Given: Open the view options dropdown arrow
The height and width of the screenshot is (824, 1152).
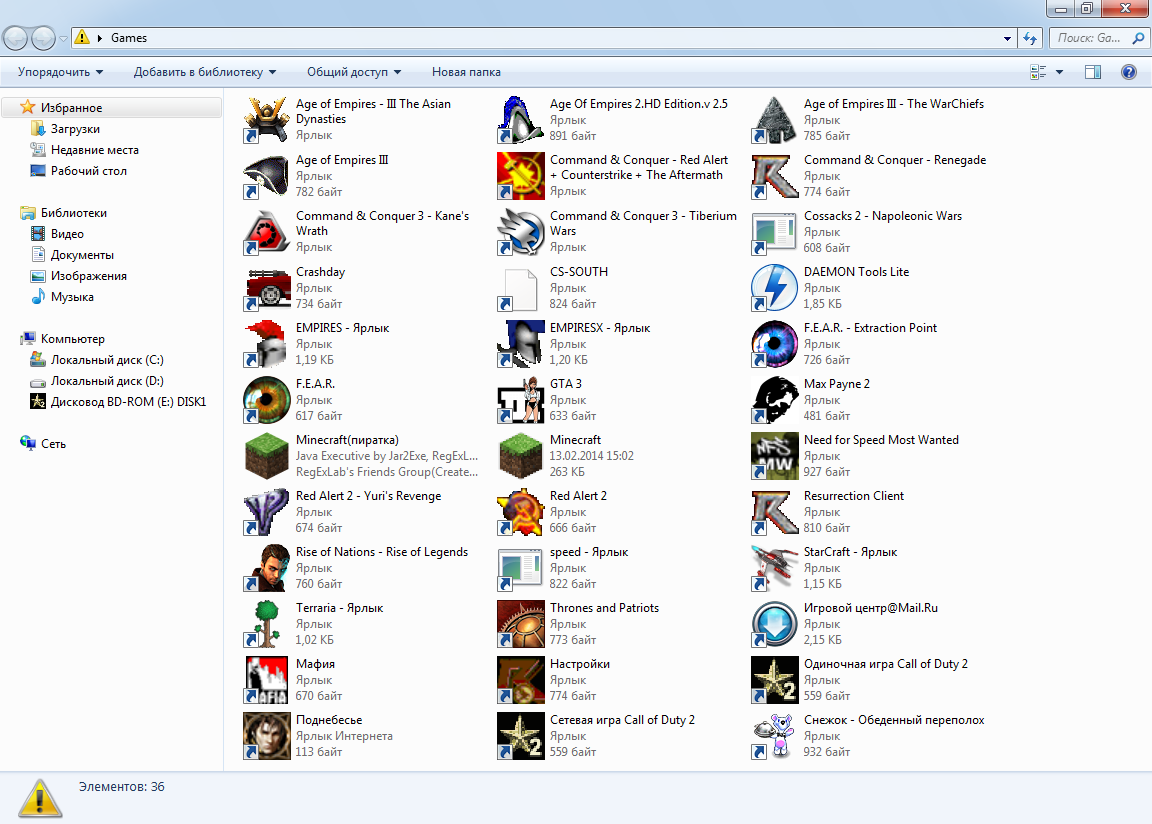Looking at the screenshot, I should point(1059,72).
